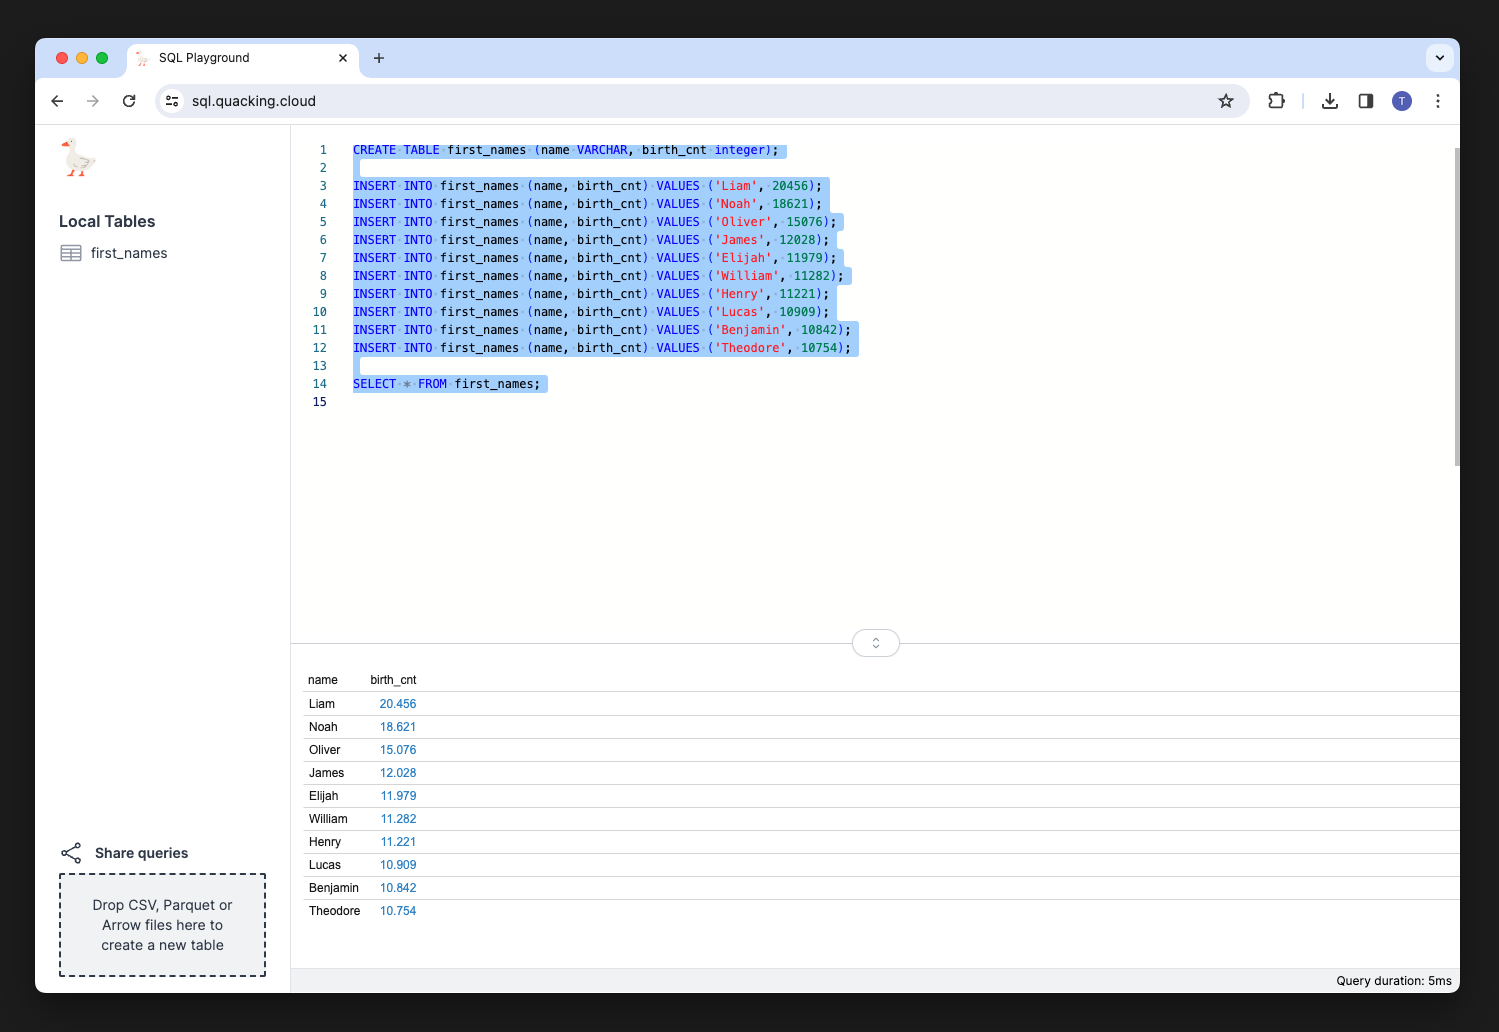
Task: Click Liam's 20.456 birth count value
Action: coord(398,703)
